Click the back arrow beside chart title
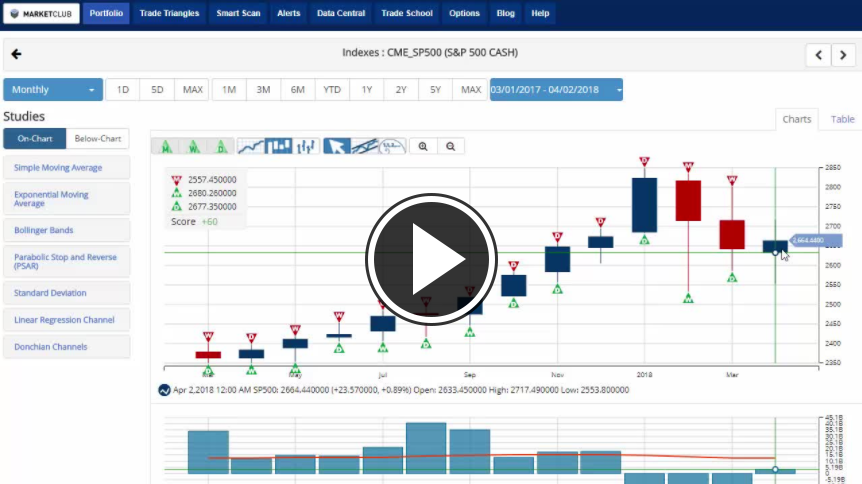Screen dimensions: 862x484 (x=16, y=54)
